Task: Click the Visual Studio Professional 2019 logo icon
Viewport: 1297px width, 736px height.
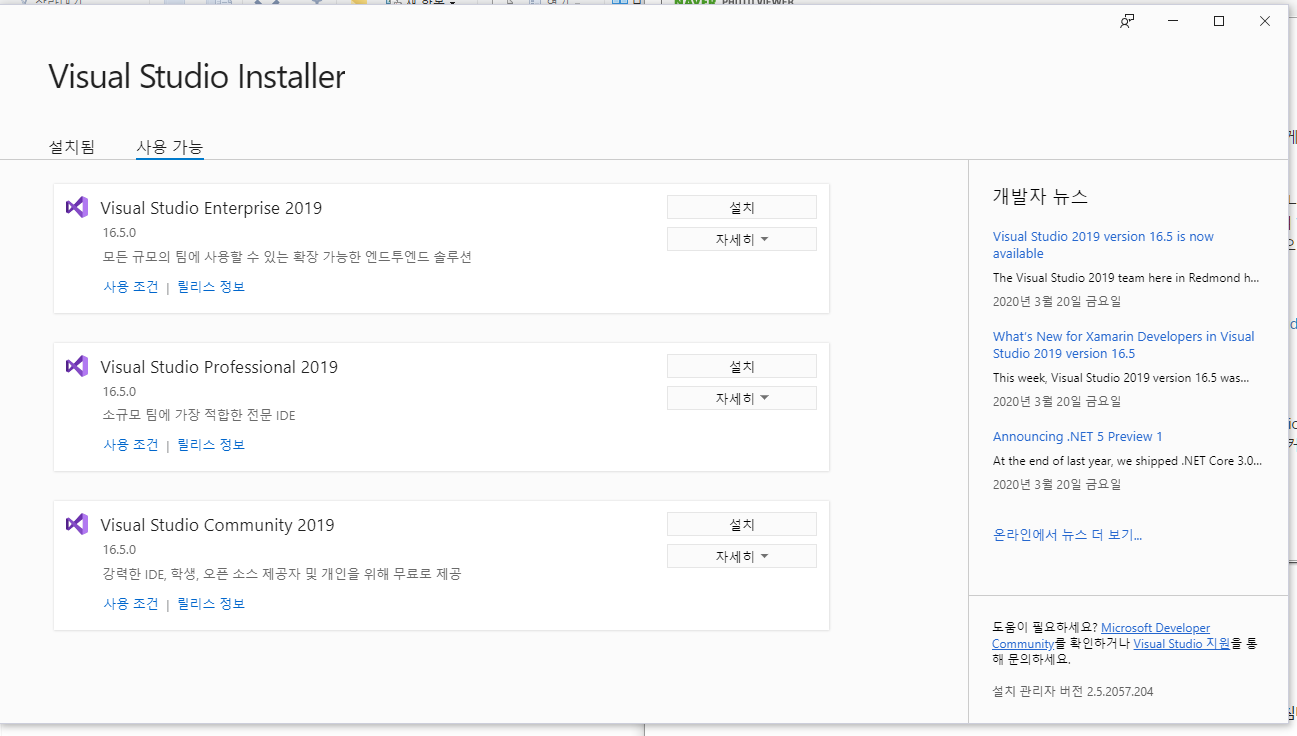Action: tap(77, 366)
